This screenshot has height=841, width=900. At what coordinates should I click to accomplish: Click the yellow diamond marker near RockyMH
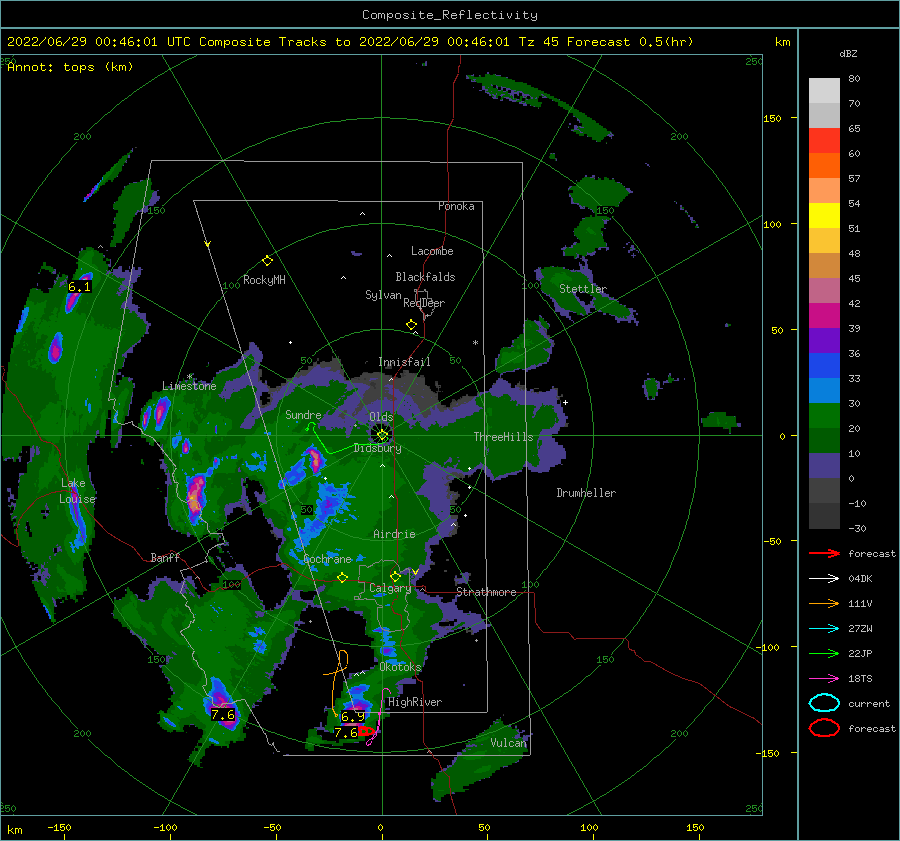pos(267,261)
